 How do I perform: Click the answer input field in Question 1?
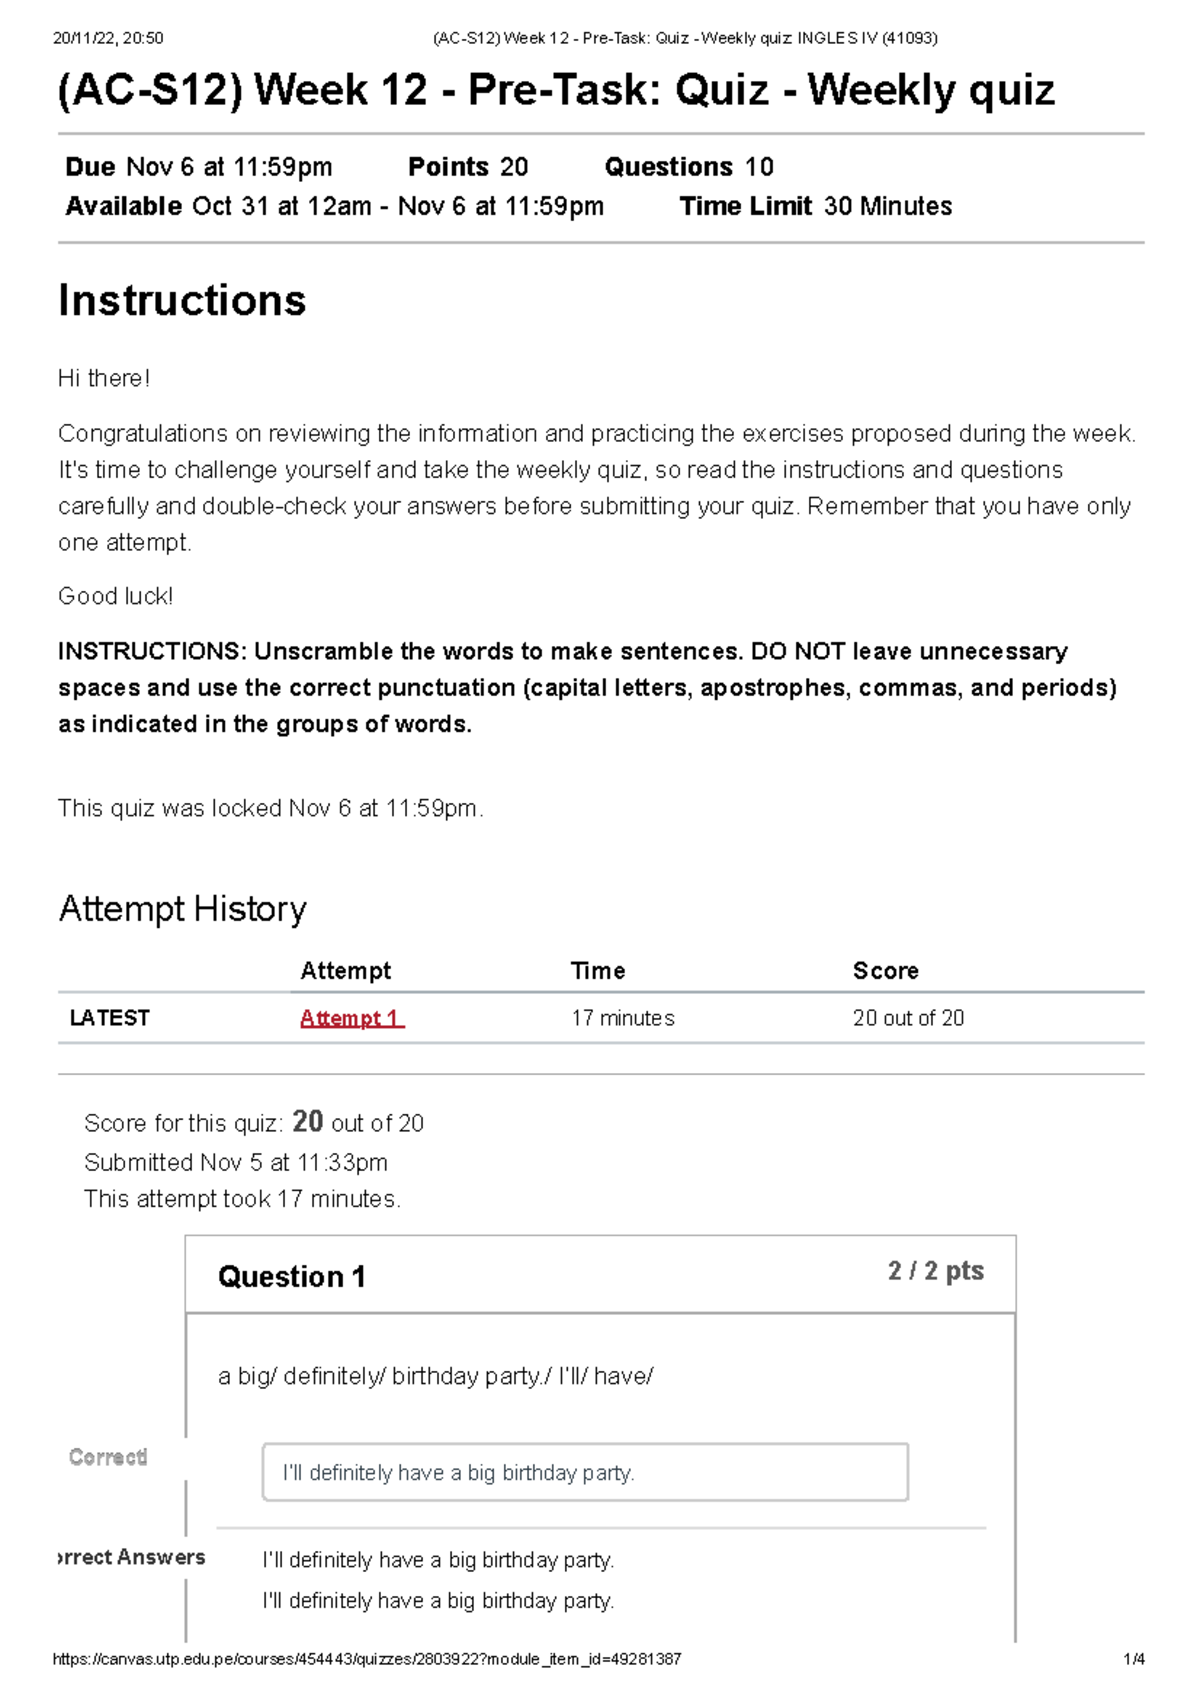[585, 1472]
